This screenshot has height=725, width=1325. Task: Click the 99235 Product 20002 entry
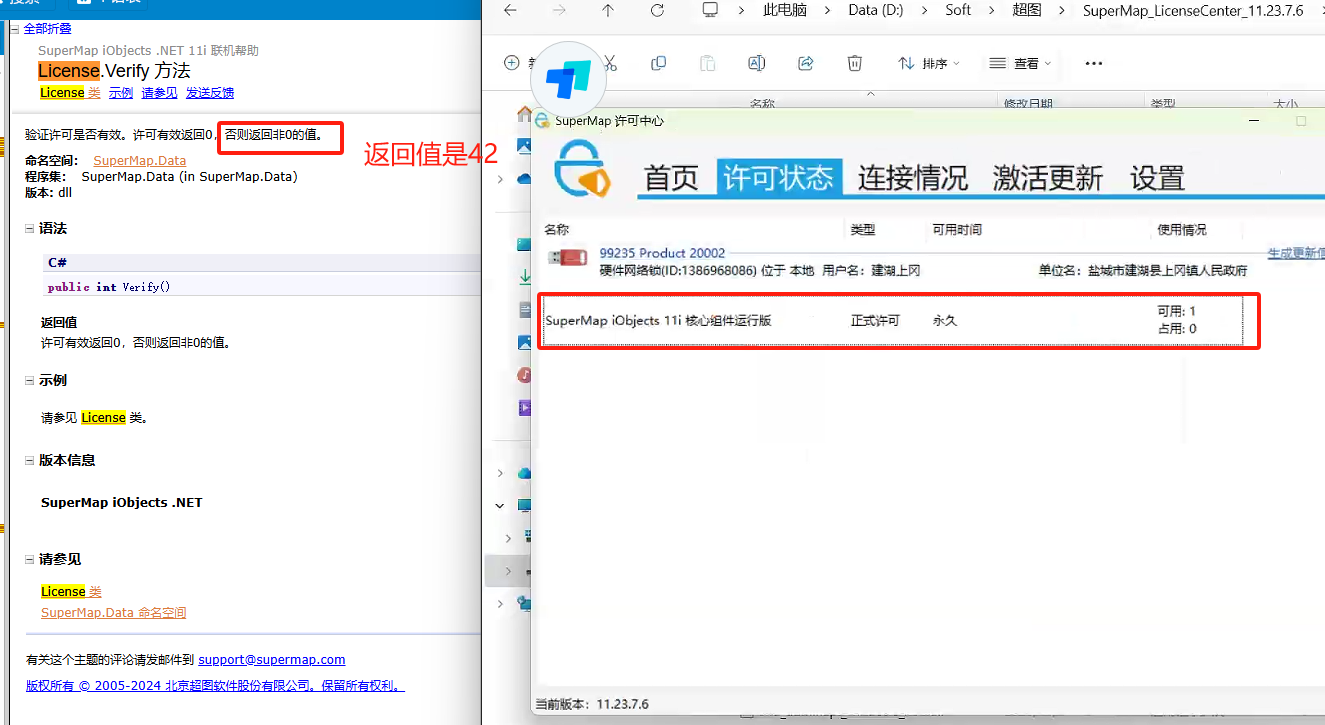[662, 253]
